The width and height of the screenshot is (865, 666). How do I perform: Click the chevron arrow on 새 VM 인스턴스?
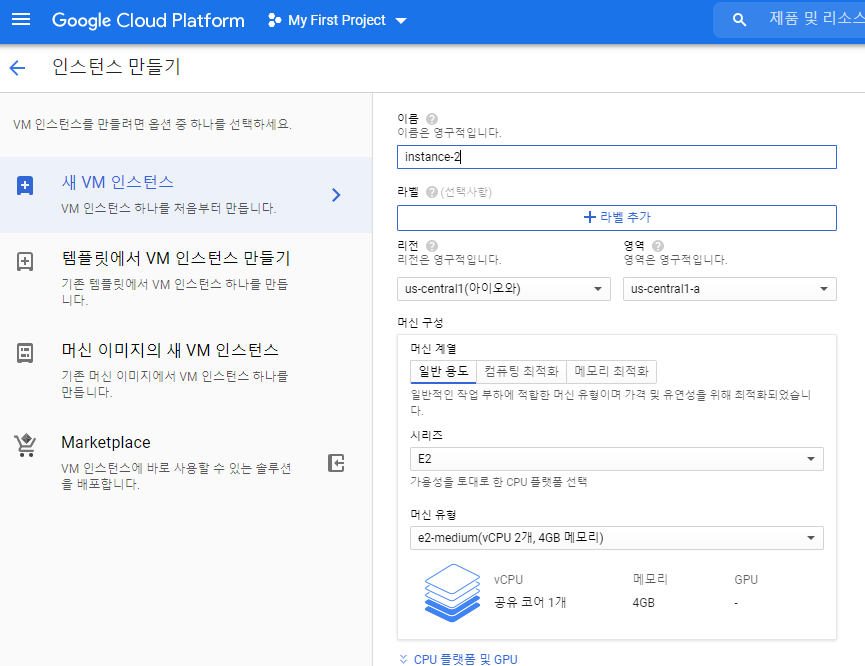pos(336,195)
